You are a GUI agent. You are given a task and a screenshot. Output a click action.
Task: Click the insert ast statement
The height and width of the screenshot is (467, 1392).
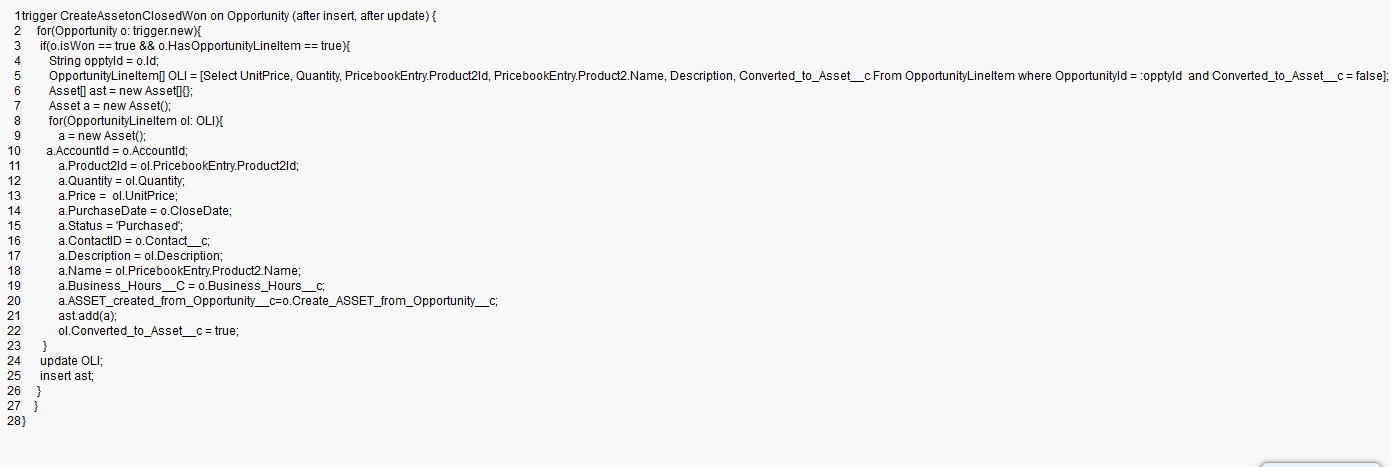coord(67,375)
